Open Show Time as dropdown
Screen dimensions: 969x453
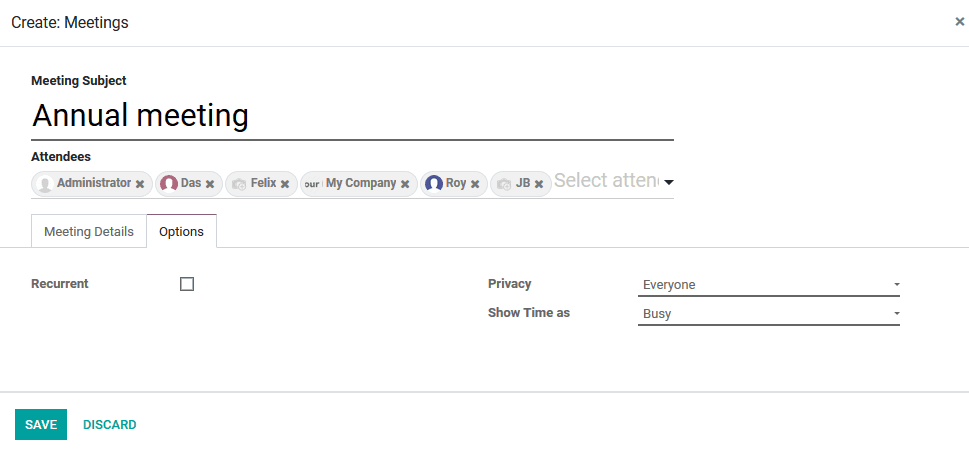pyautogui.click(x=769, y=314)
